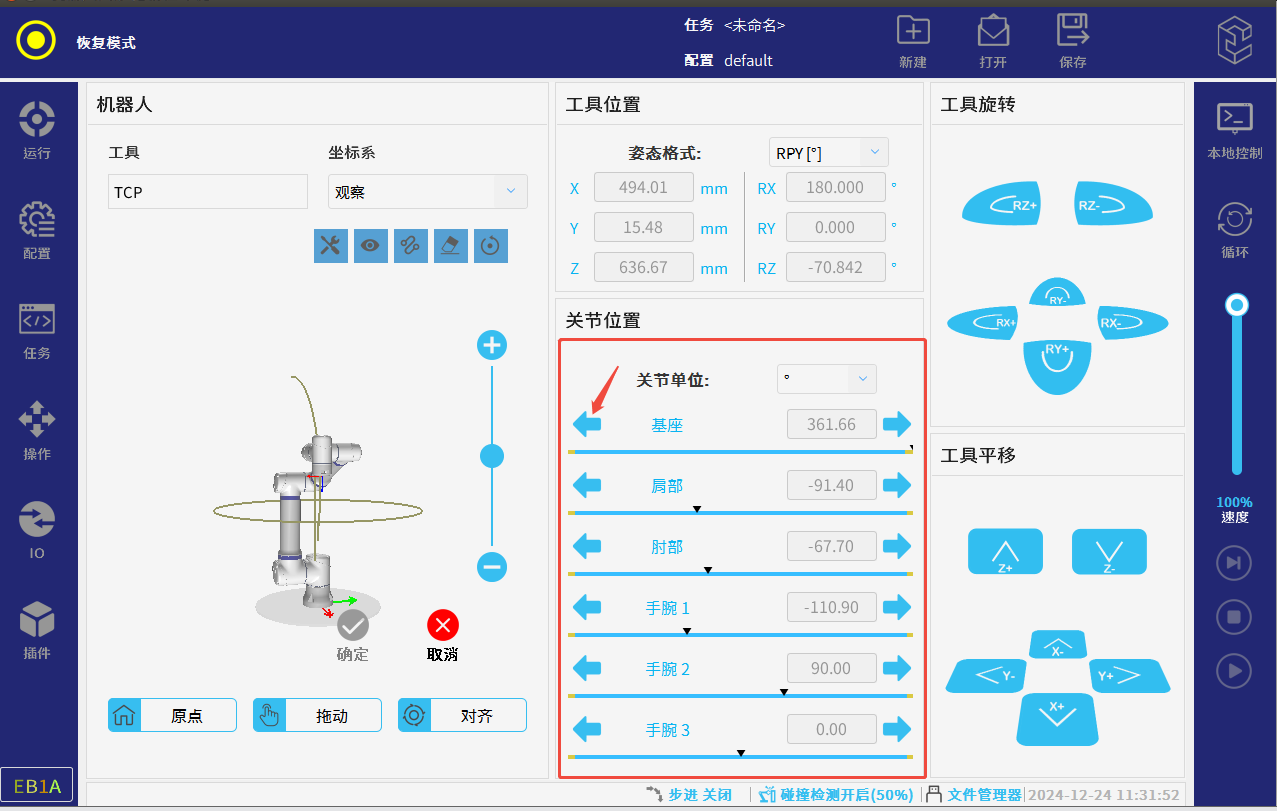The image size is (1277, 811).
Task: Click the wrench and screwdriver tool icon
Action: [330, 246]
